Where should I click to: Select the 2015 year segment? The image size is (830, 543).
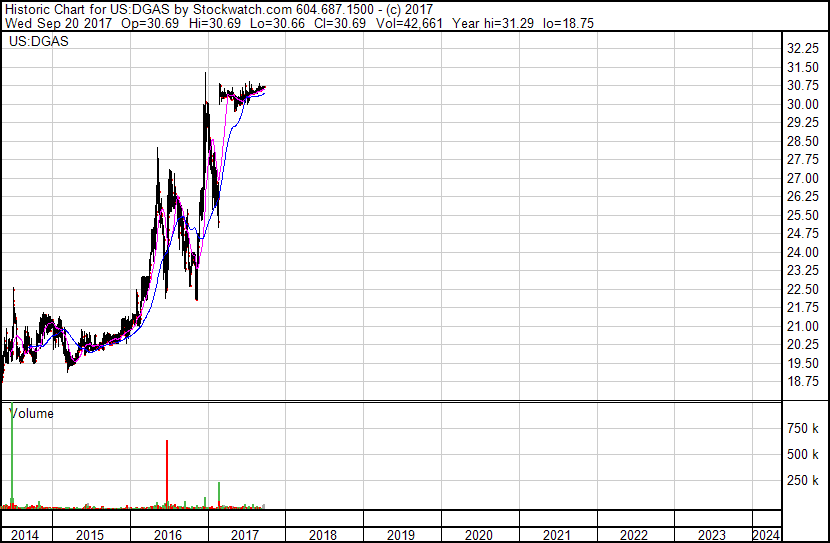point(90,535)
